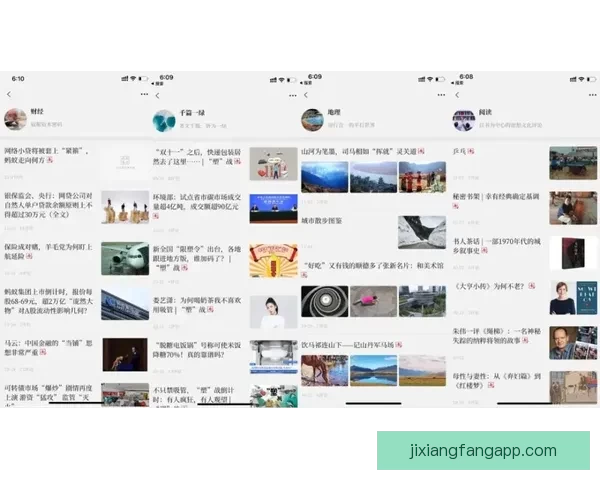Open the yellow poster thumbnail beside 限塑令 article
The image size is (600, 480).
(x=273, y=260)
